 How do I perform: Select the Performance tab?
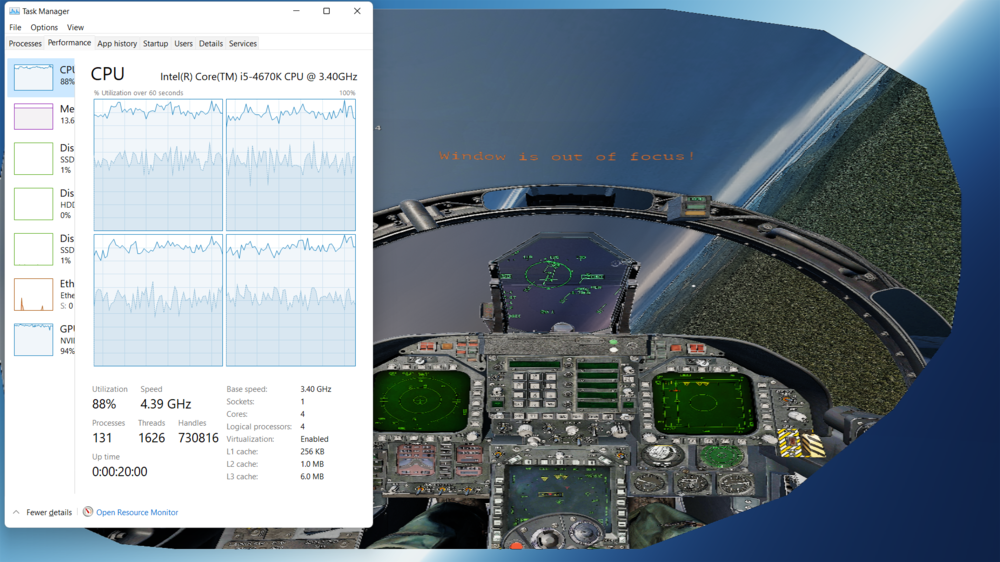tap(69, 43)
